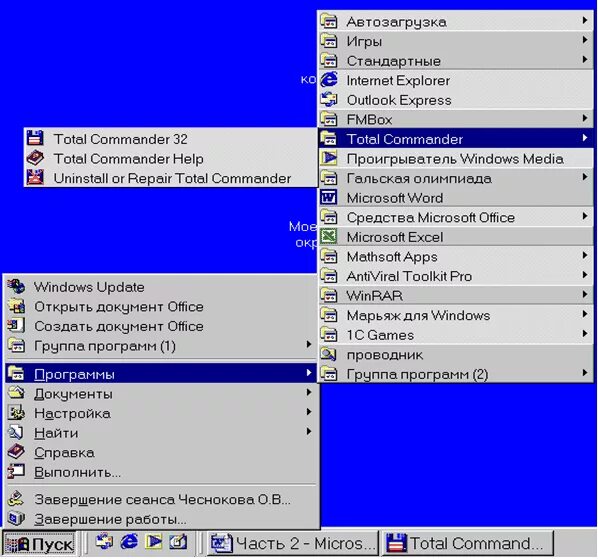This screenshot has width=598, height=559.
Task: Expand the FMBox submenu arrow
Action: click(585, 118)
